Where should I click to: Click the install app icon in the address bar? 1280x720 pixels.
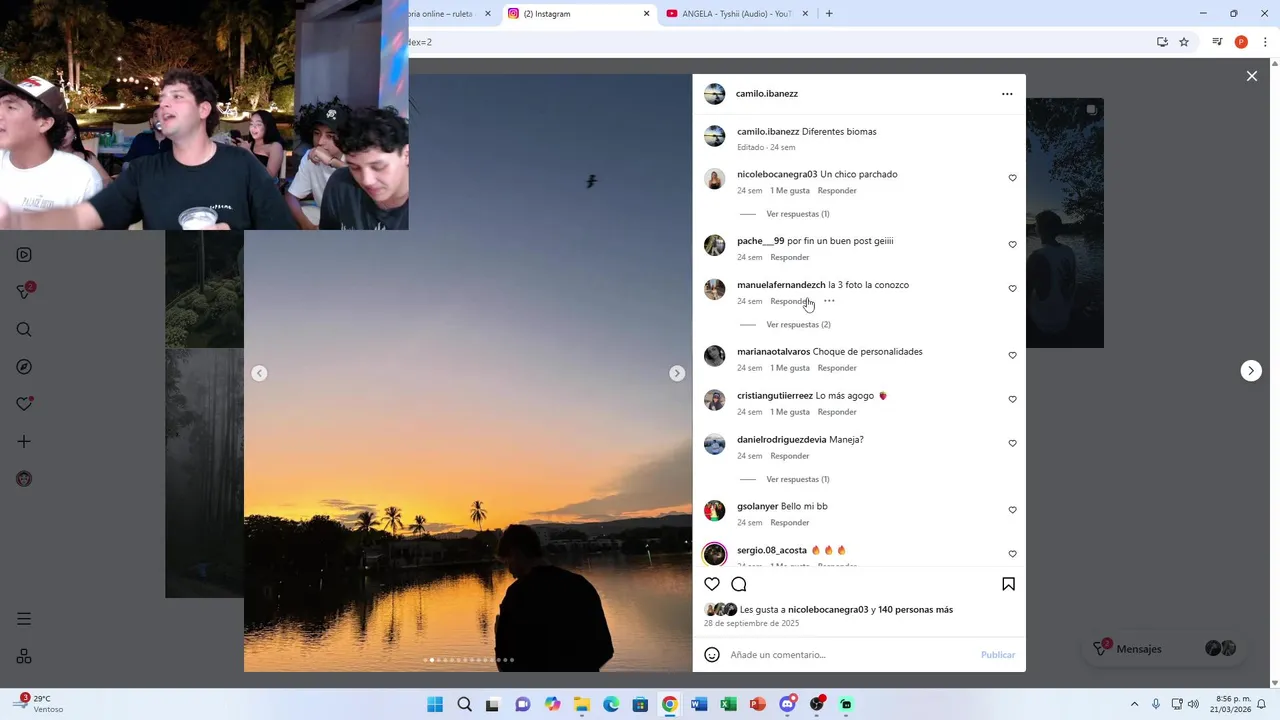(1162, 42)
